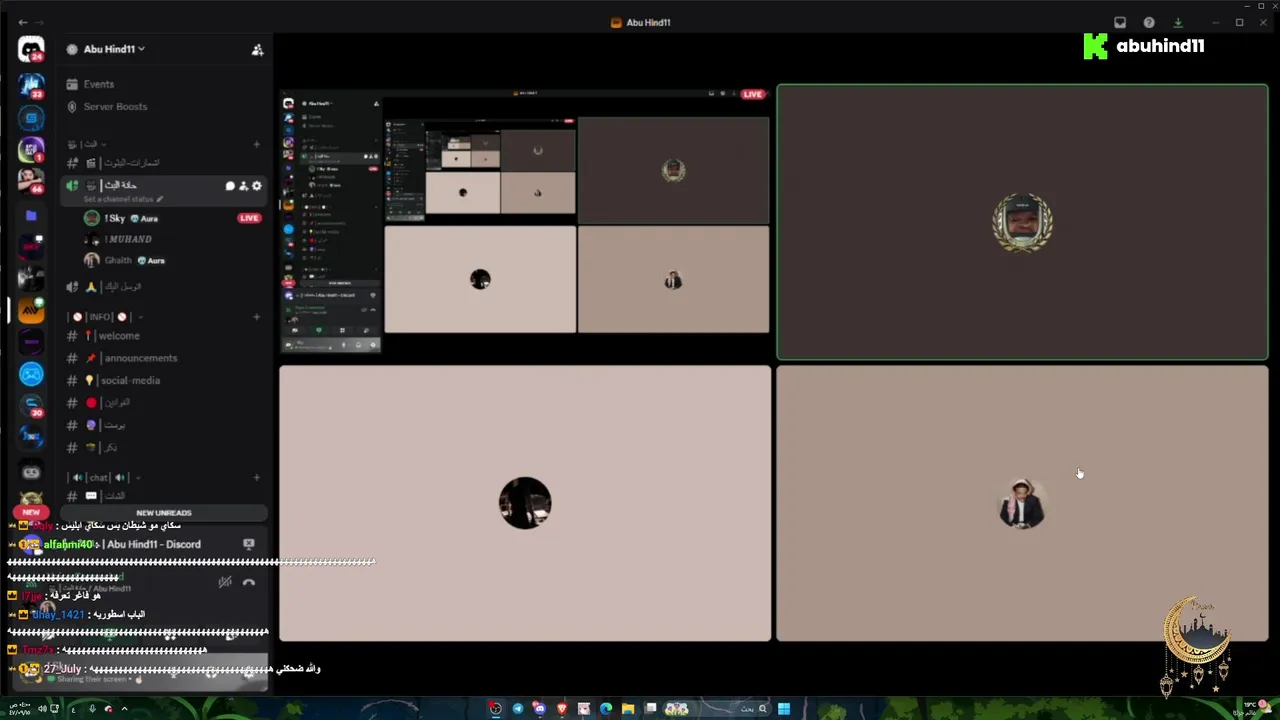
Task: Open Help question mark icon
Action: pyautogui.click(x=1149, y=22)
